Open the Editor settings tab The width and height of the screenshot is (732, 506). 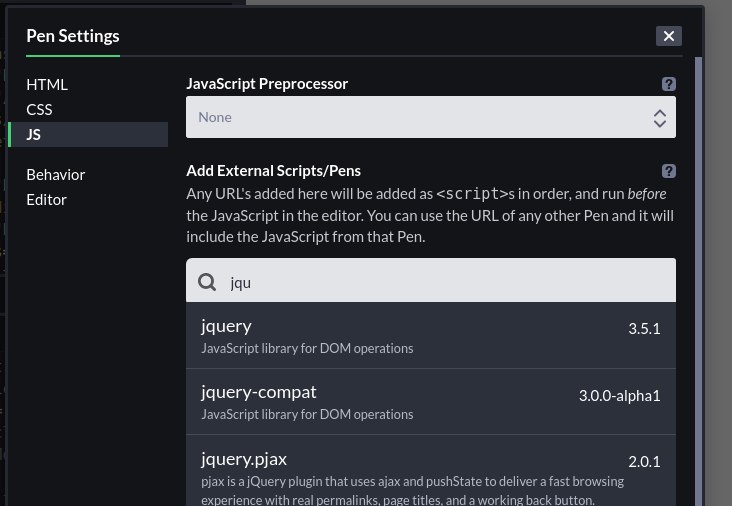(46, 200)
